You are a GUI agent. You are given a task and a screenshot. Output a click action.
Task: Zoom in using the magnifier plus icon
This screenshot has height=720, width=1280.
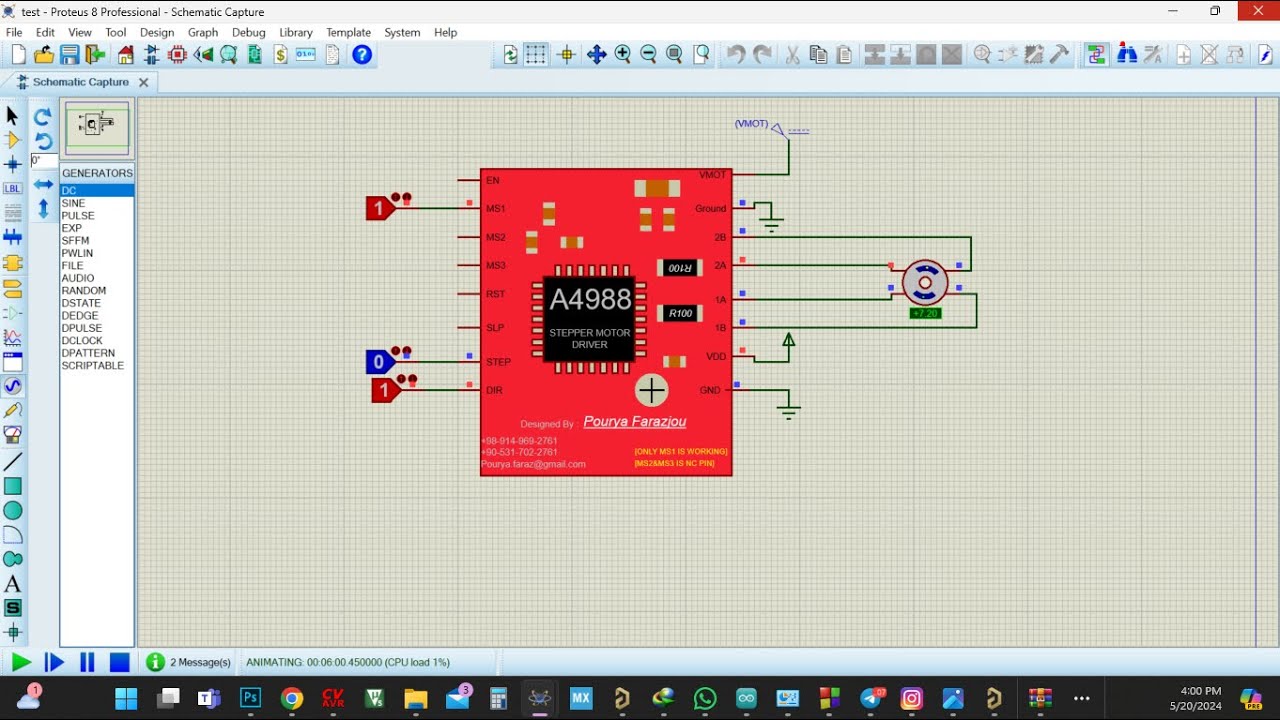pyautogui.click(x=623, y=55)
